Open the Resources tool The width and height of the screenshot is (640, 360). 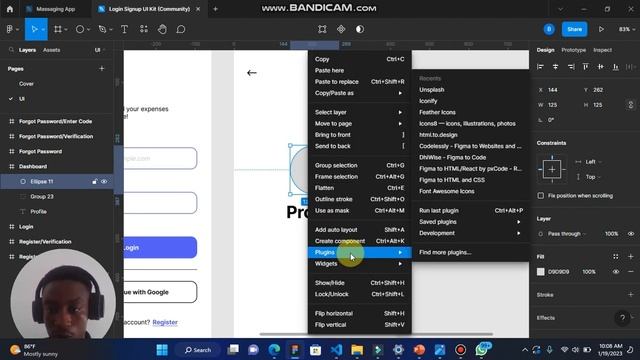(x=144, y=29)
